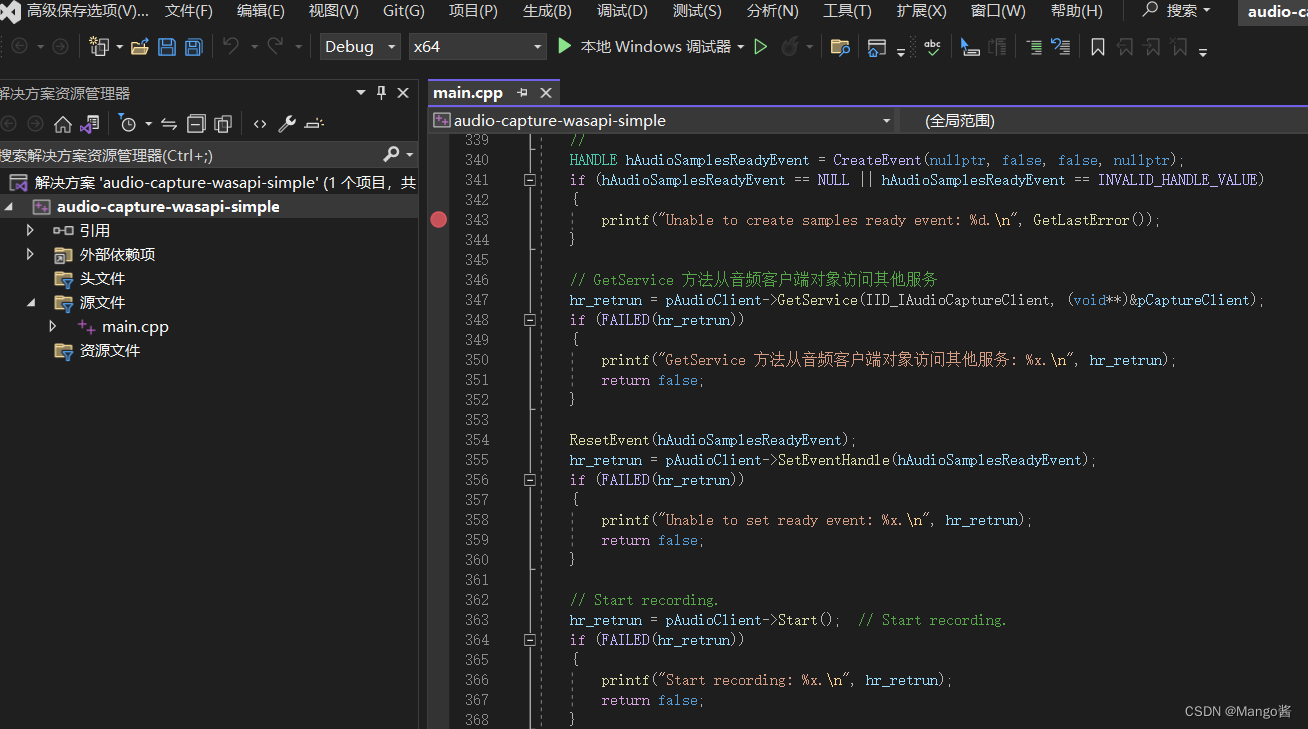Expand the main.cpp tree node
This screenshot has width=1308, height=729.
tap(53, 327)
